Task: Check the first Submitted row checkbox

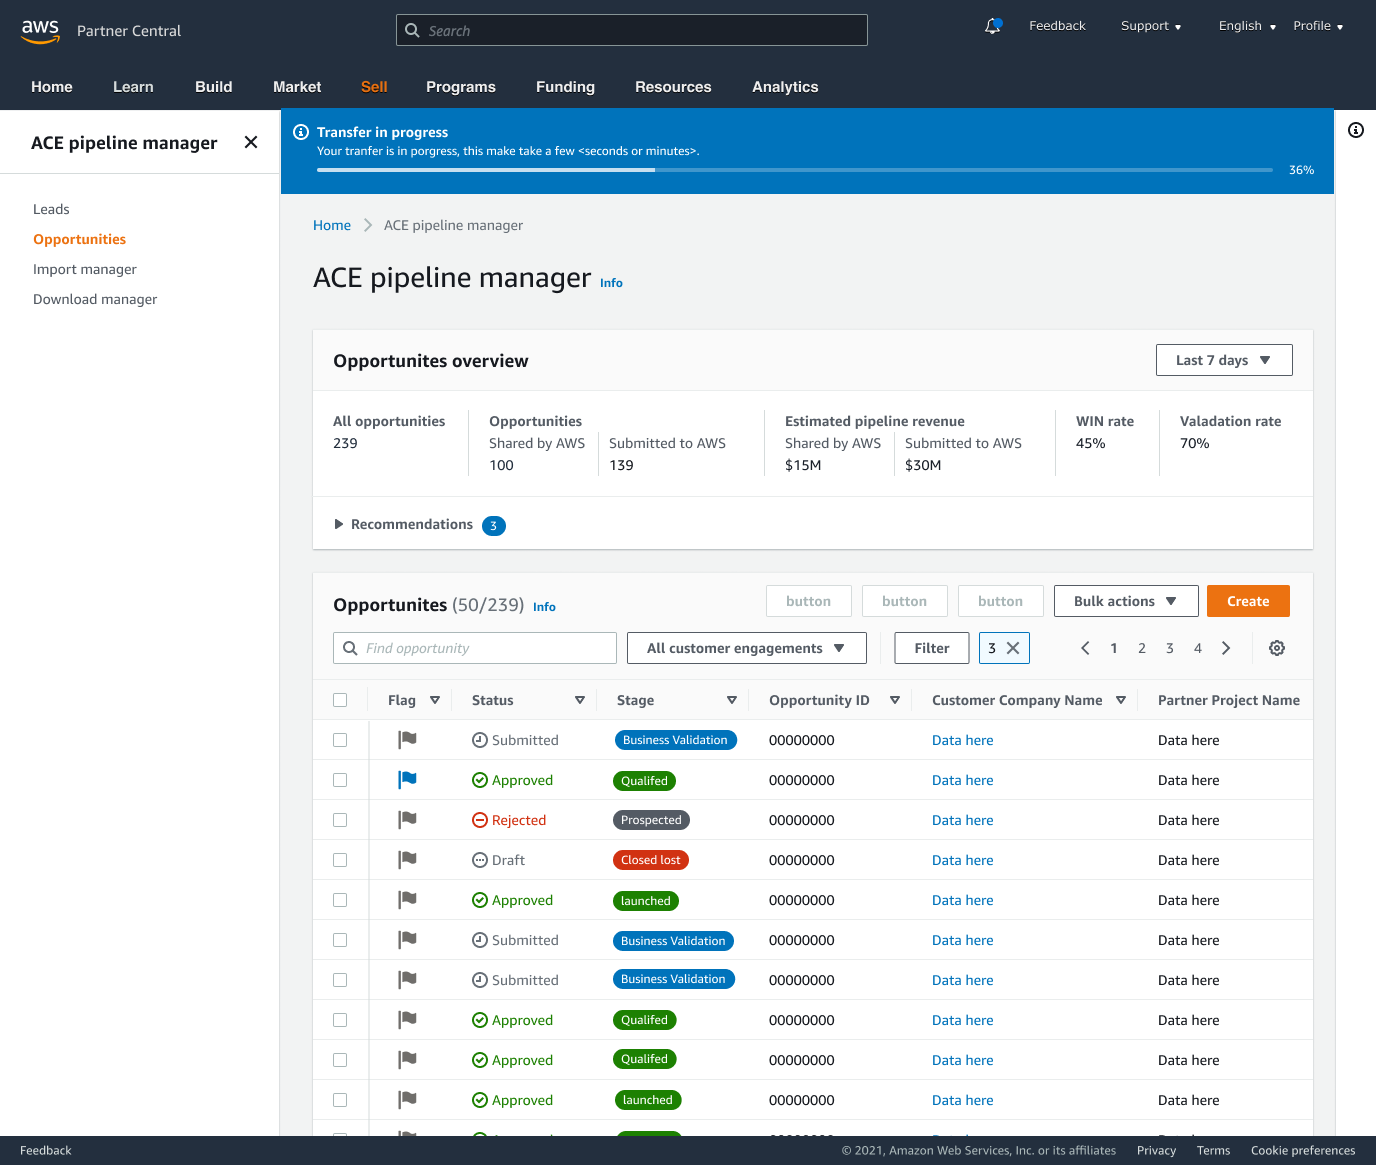Action: 340,740
